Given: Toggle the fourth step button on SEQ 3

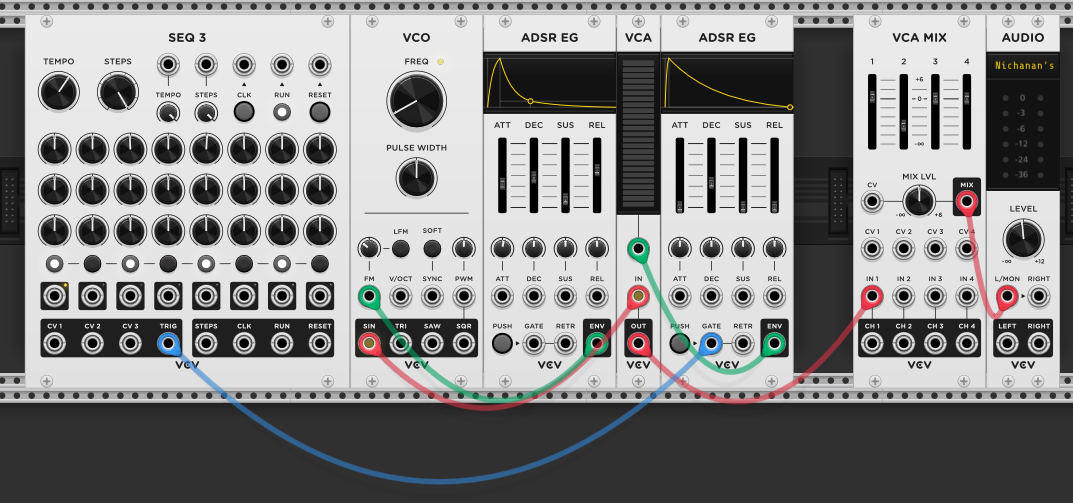Looking at the screenshot, I should pos(168,263).
